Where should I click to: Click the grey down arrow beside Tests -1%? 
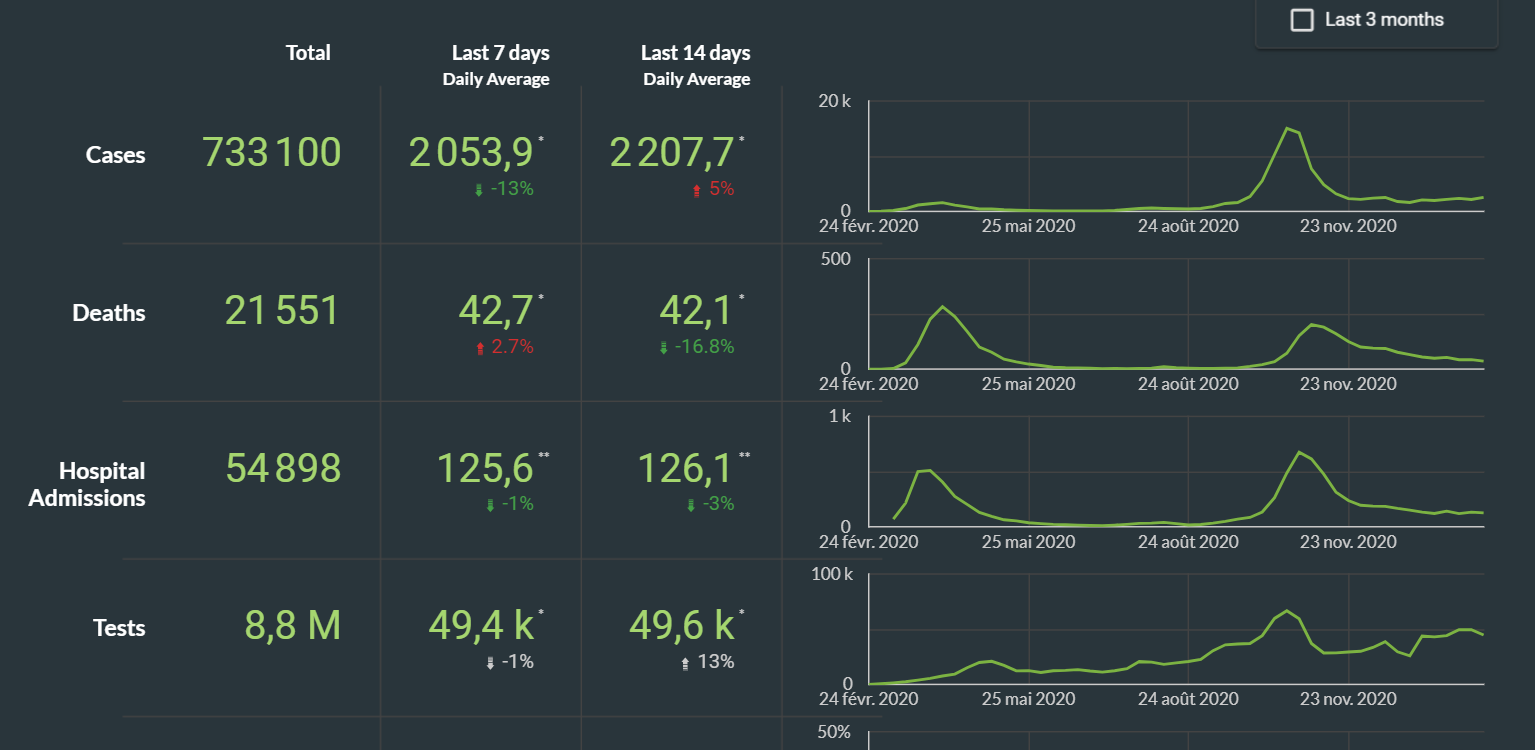[490, 662]
